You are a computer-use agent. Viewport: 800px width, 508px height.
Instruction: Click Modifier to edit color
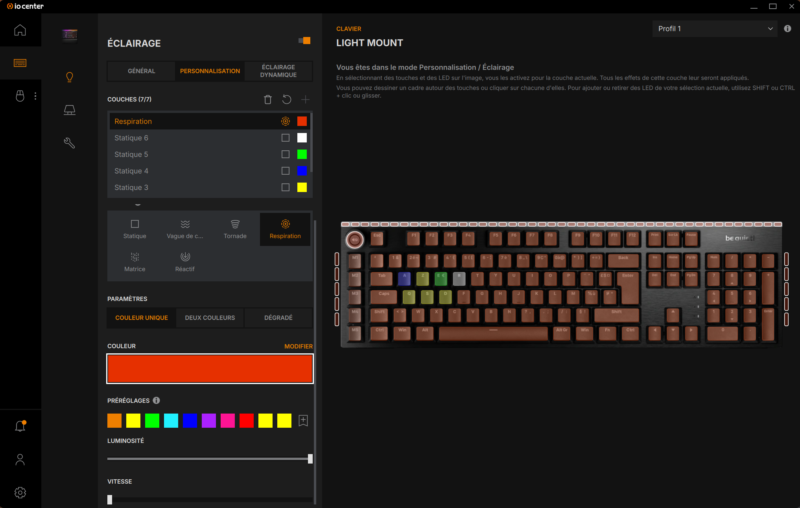click(298, 346)
